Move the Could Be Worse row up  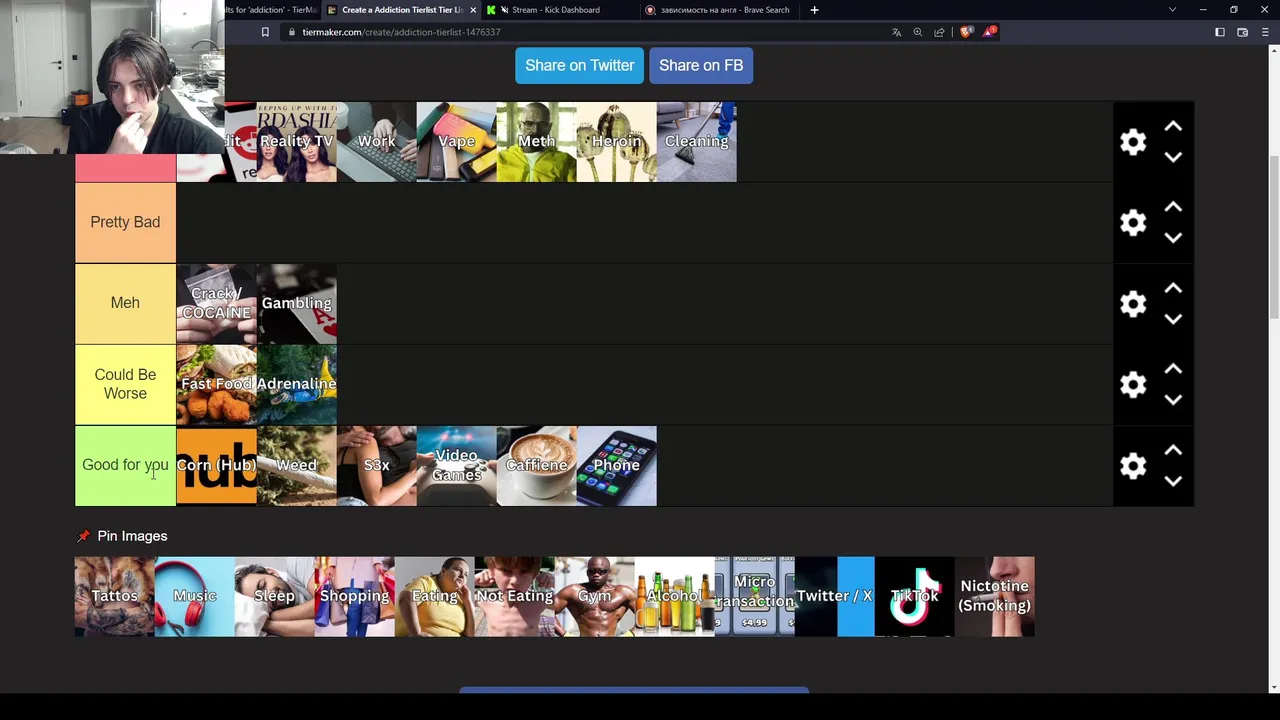click(1173, 369)
